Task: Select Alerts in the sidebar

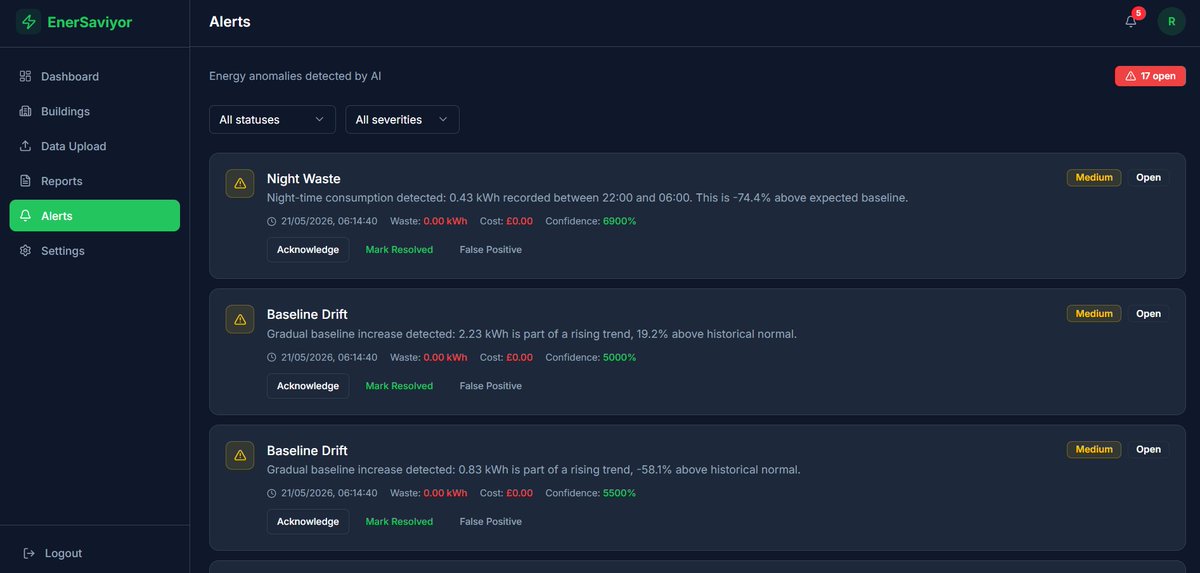Action: click(95, 216)
